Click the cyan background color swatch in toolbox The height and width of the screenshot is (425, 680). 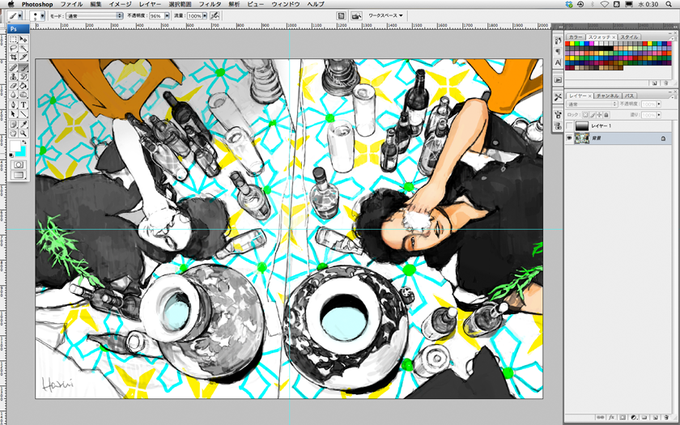[x=22, y=152]
